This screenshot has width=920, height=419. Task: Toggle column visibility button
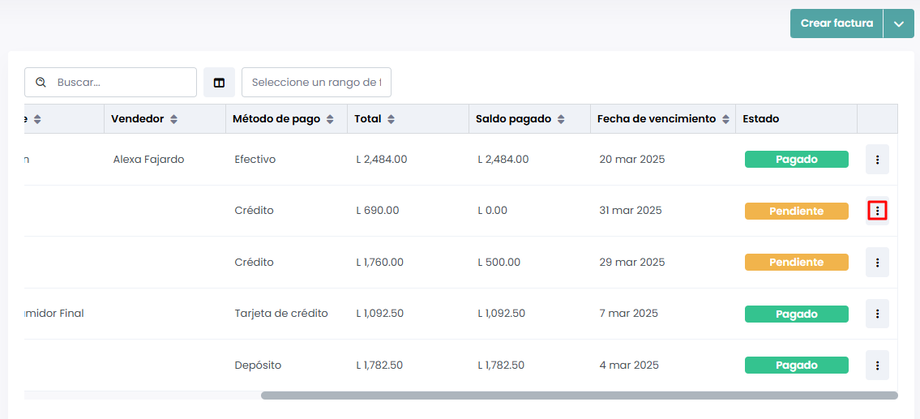219,82
